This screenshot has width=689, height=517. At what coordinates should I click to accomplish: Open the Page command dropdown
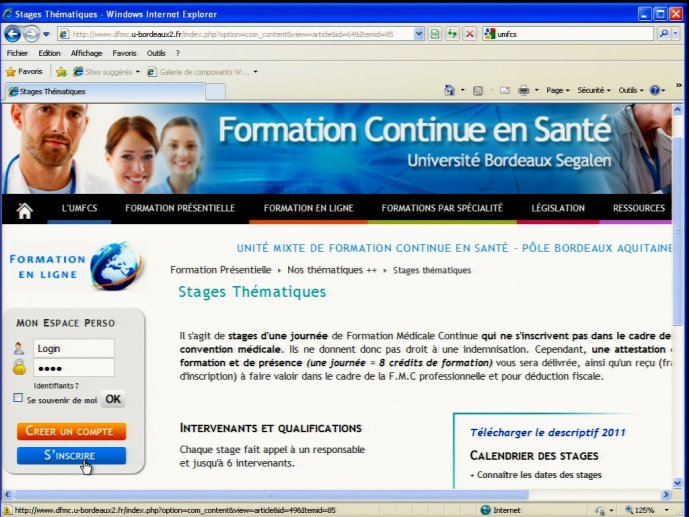(x=558, y=90)
